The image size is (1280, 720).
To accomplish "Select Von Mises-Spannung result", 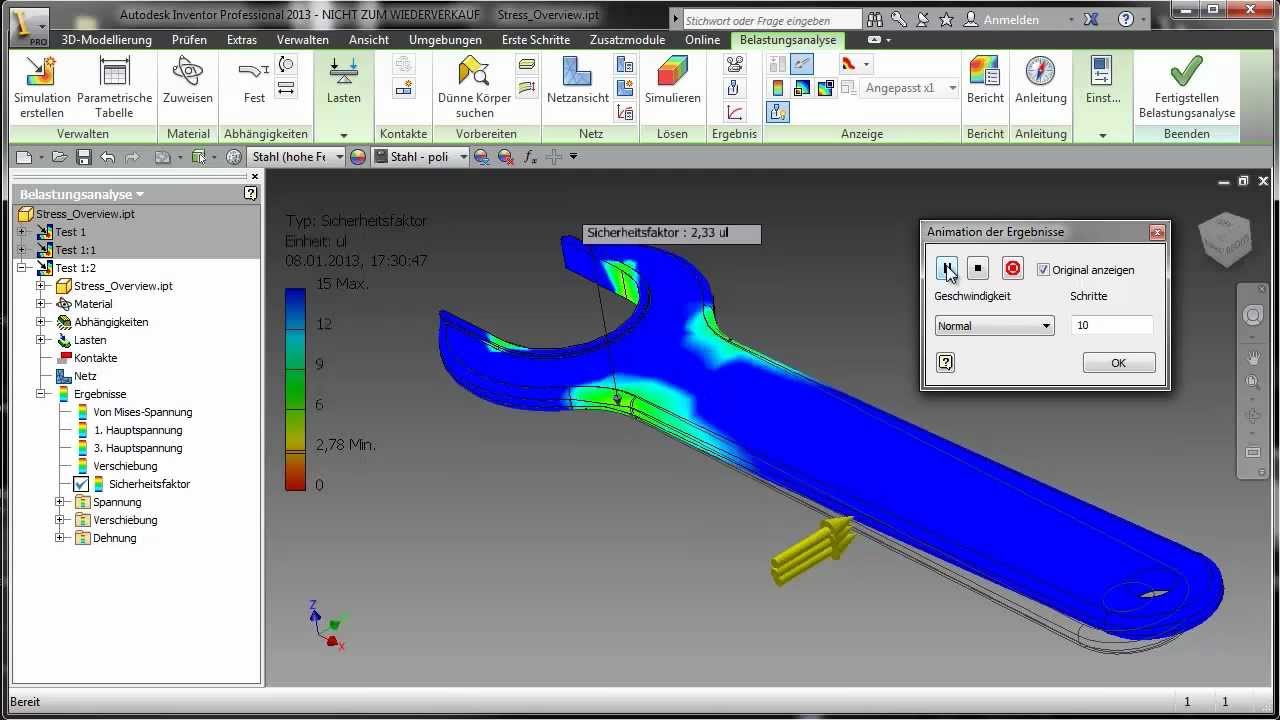I will click(x=142, y=412).
